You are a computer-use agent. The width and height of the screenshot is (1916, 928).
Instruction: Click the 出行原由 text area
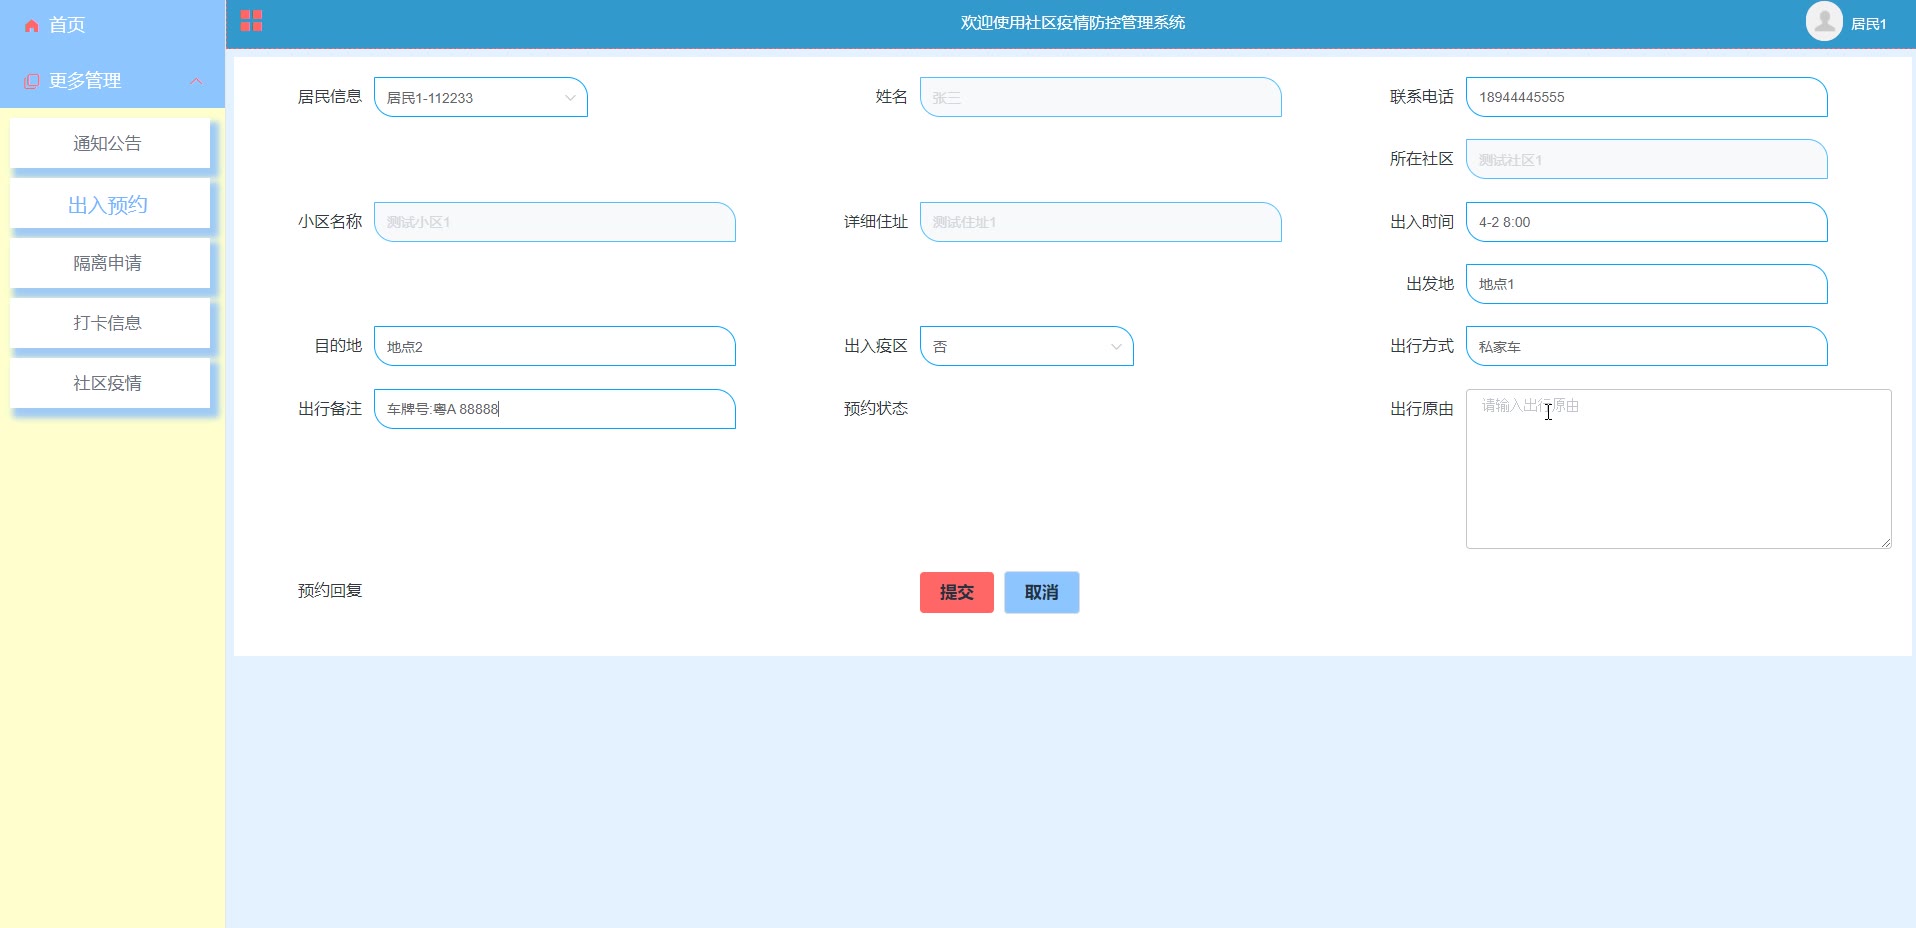click(x=1678, y=469)
